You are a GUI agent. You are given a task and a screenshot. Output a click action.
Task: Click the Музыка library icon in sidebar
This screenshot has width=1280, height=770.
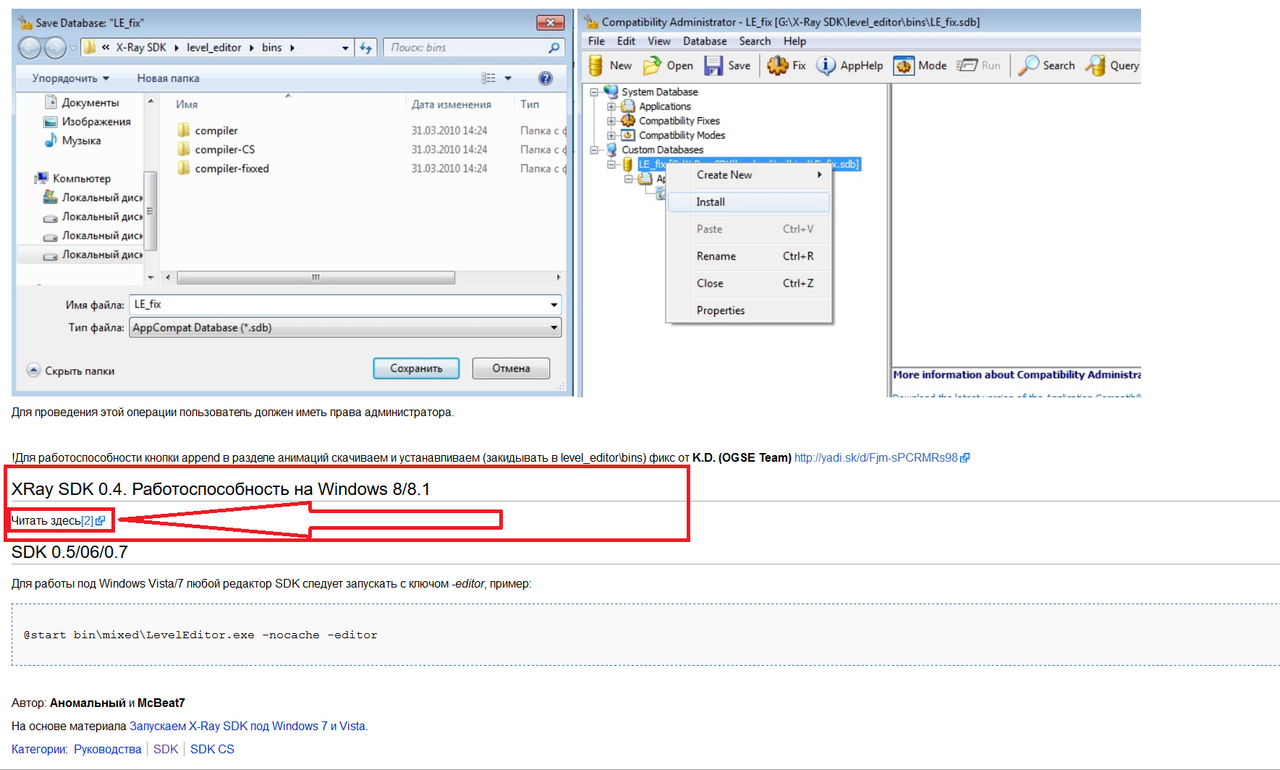[51, 140]
